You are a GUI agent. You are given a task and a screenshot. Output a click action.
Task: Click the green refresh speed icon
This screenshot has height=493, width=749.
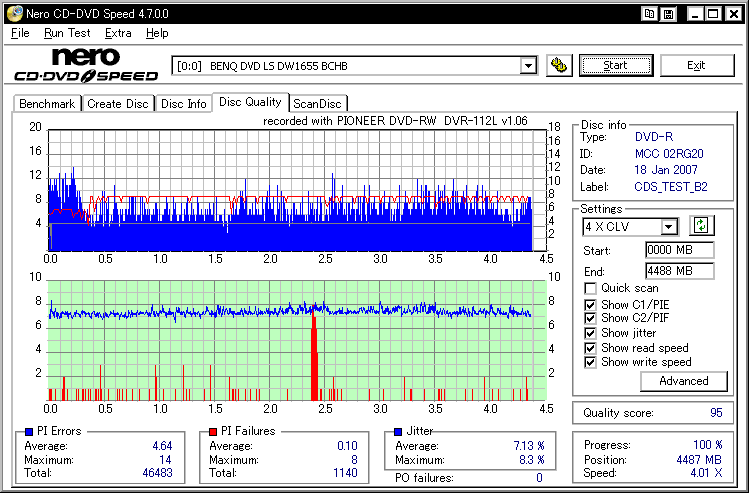coord(701,227)
